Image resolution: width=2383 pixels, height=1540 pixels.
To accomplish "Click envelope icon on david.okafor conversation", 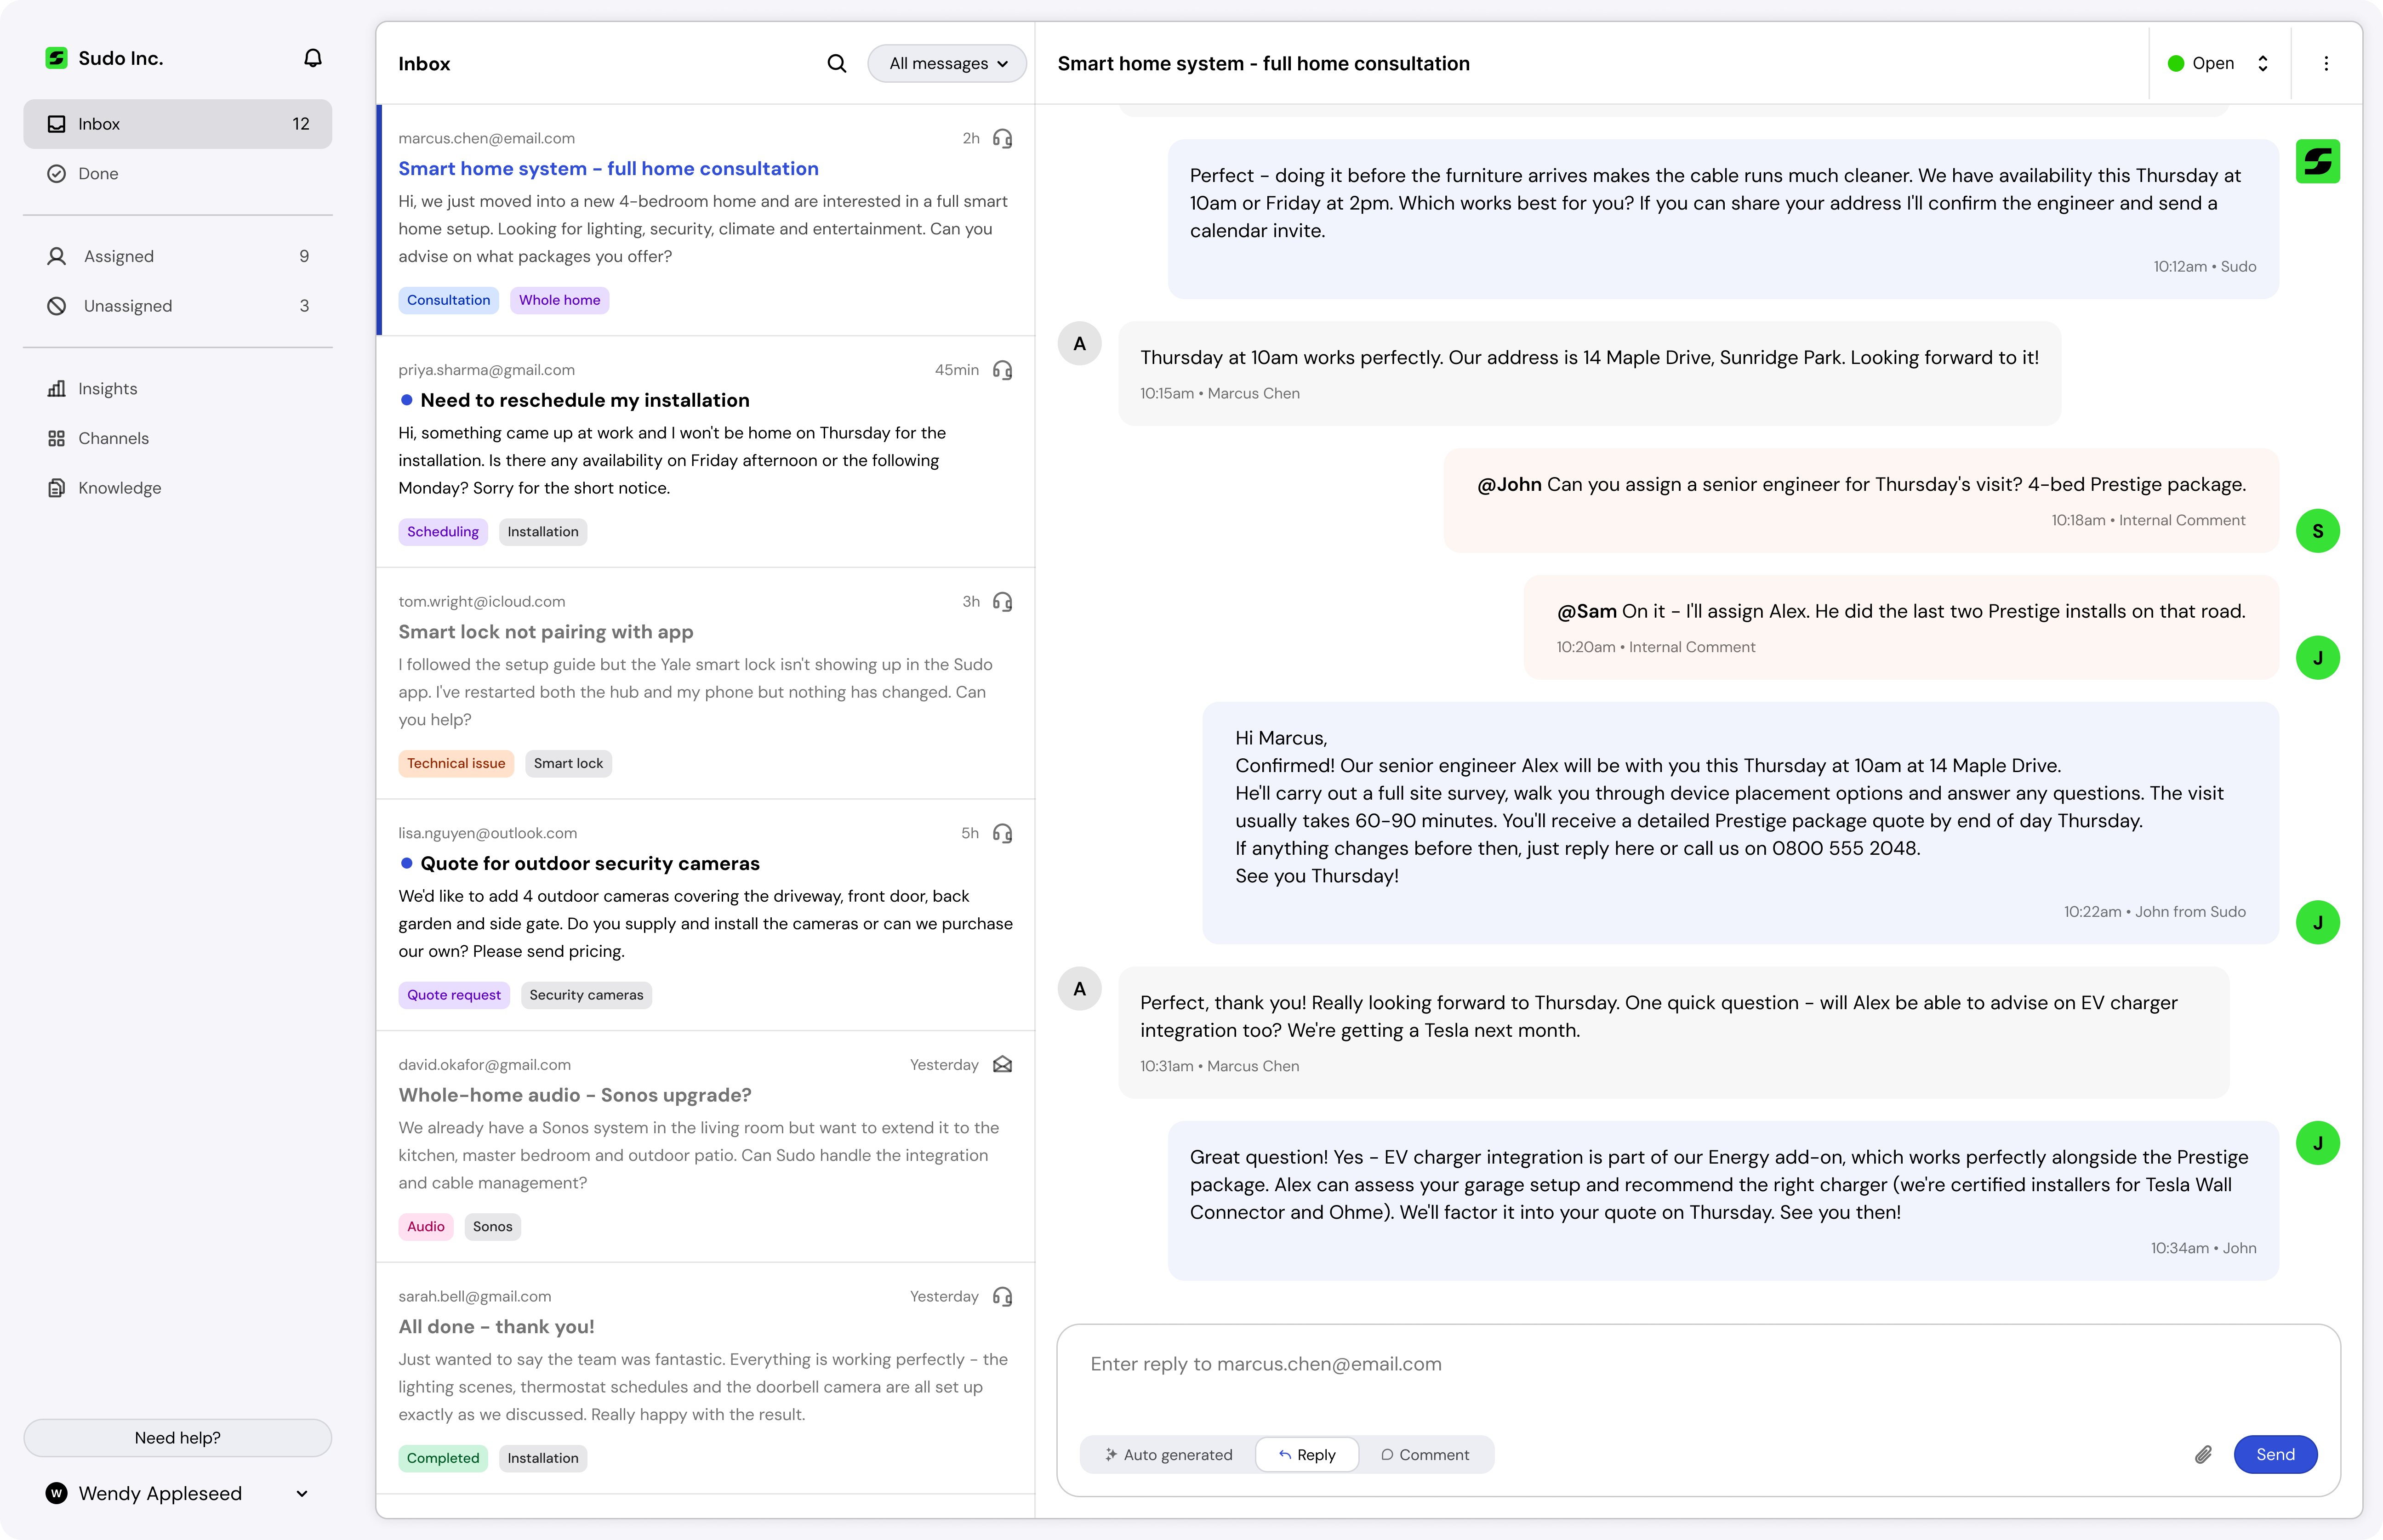I will tap(1003, 1065).
